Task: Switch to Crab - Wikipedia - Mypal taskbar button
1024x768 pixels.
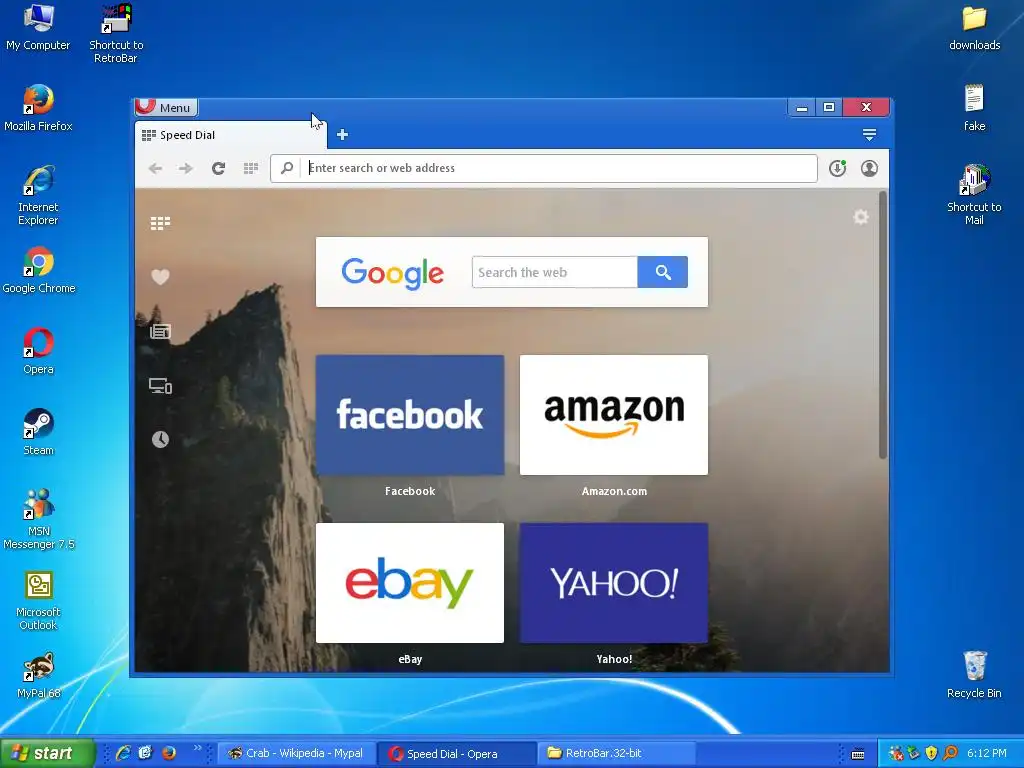Action: (x=295, y=754)
